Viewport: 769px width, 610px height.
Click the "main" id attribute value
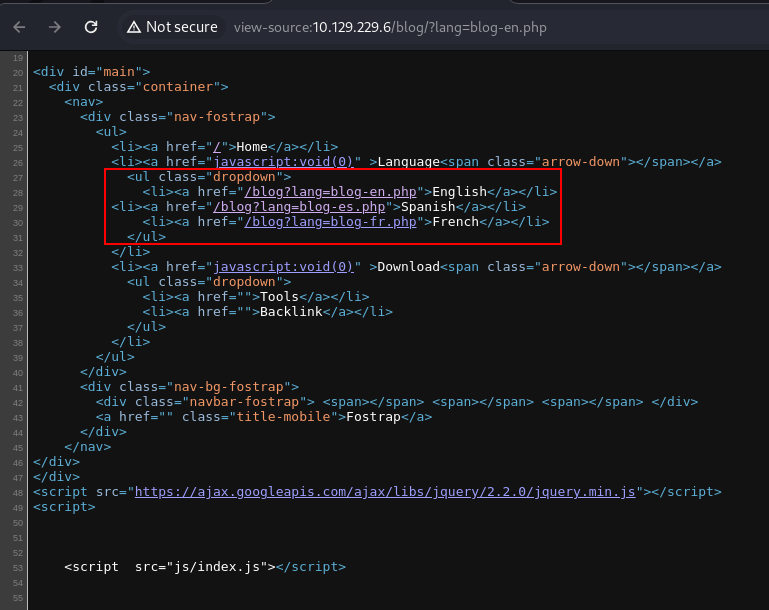coord(119,72)
